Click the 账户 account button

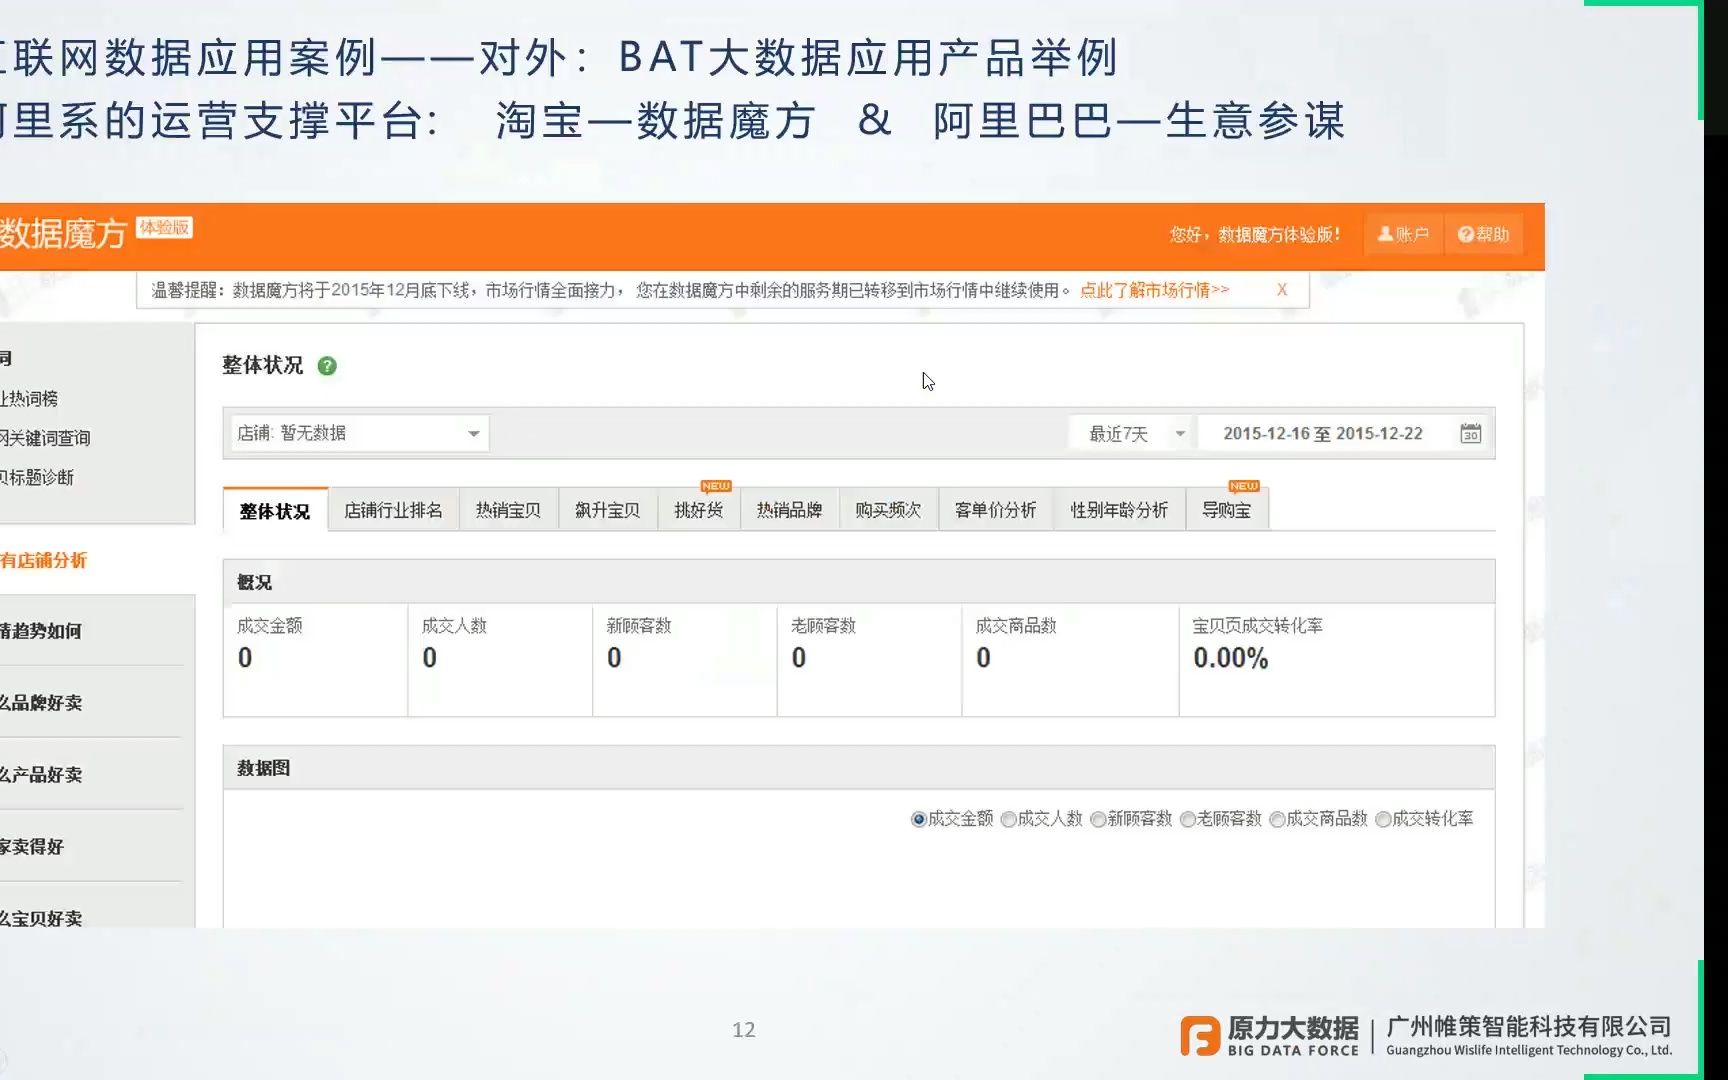click(x=1403, y=234)
